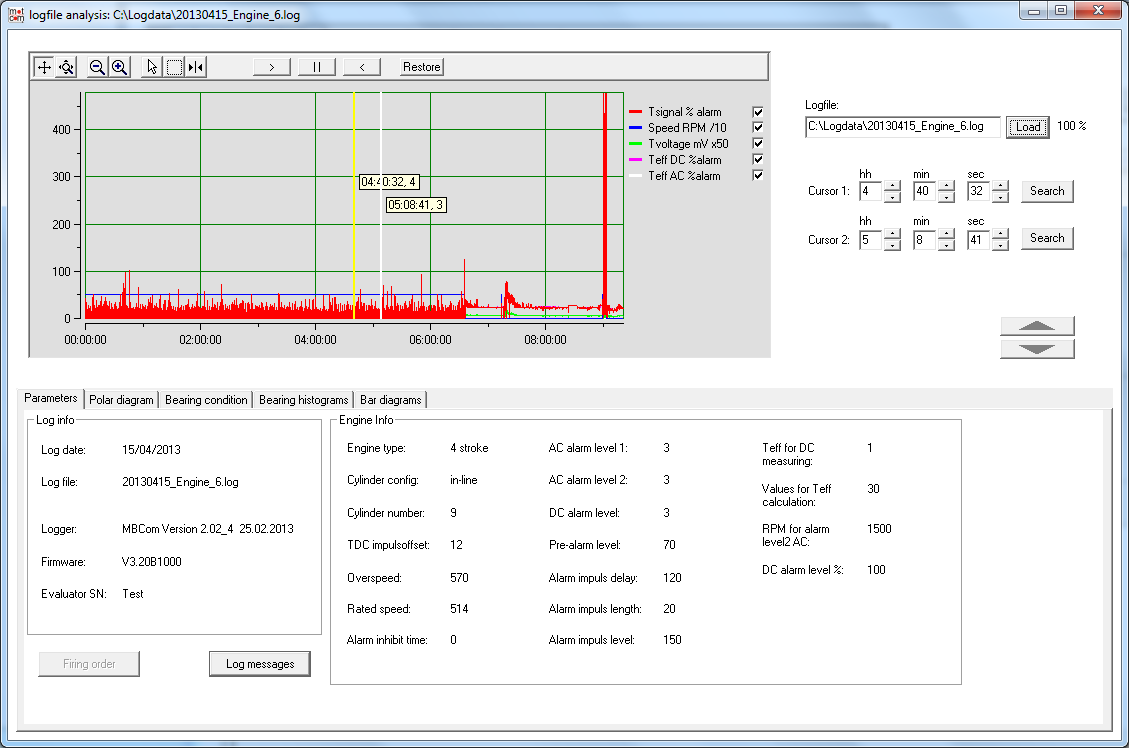
Task: Switch to the Polar diagram tab
Action: point(121,400)
